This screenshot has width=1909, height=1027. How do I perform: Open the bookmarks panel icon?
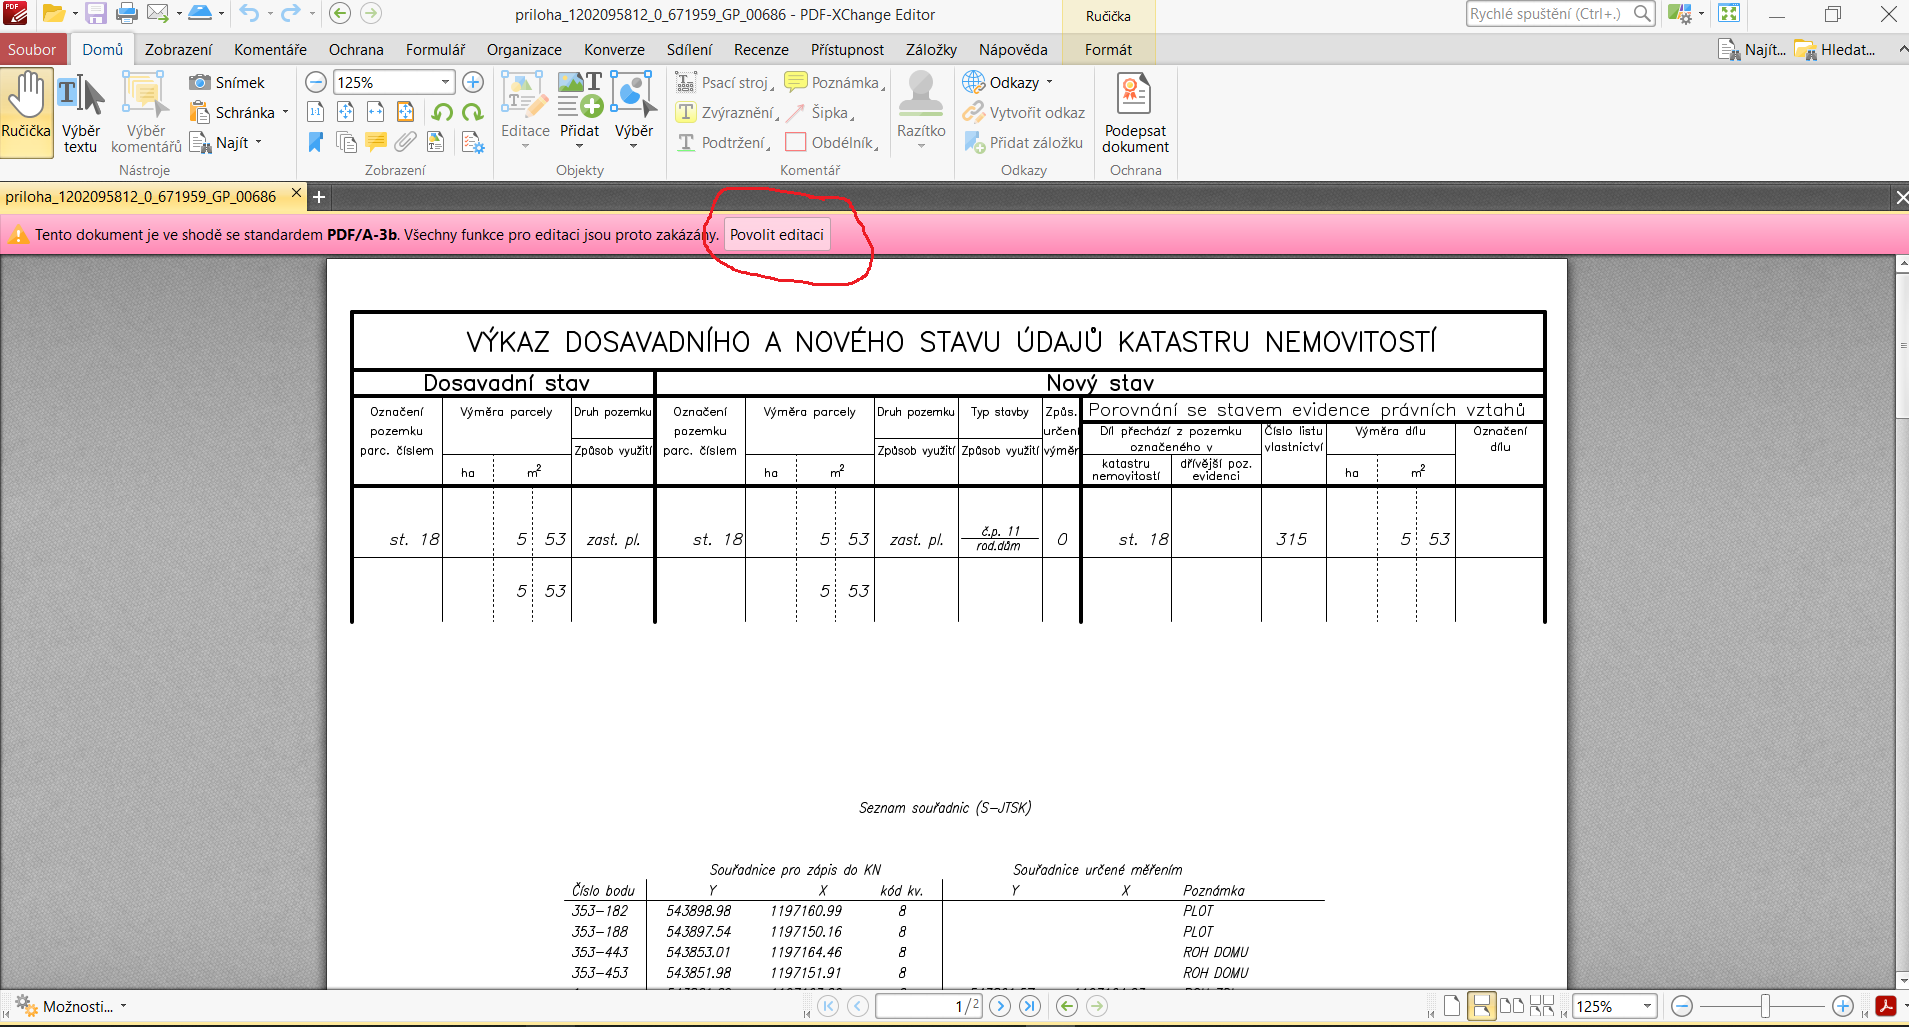click(x=316, y=143)
